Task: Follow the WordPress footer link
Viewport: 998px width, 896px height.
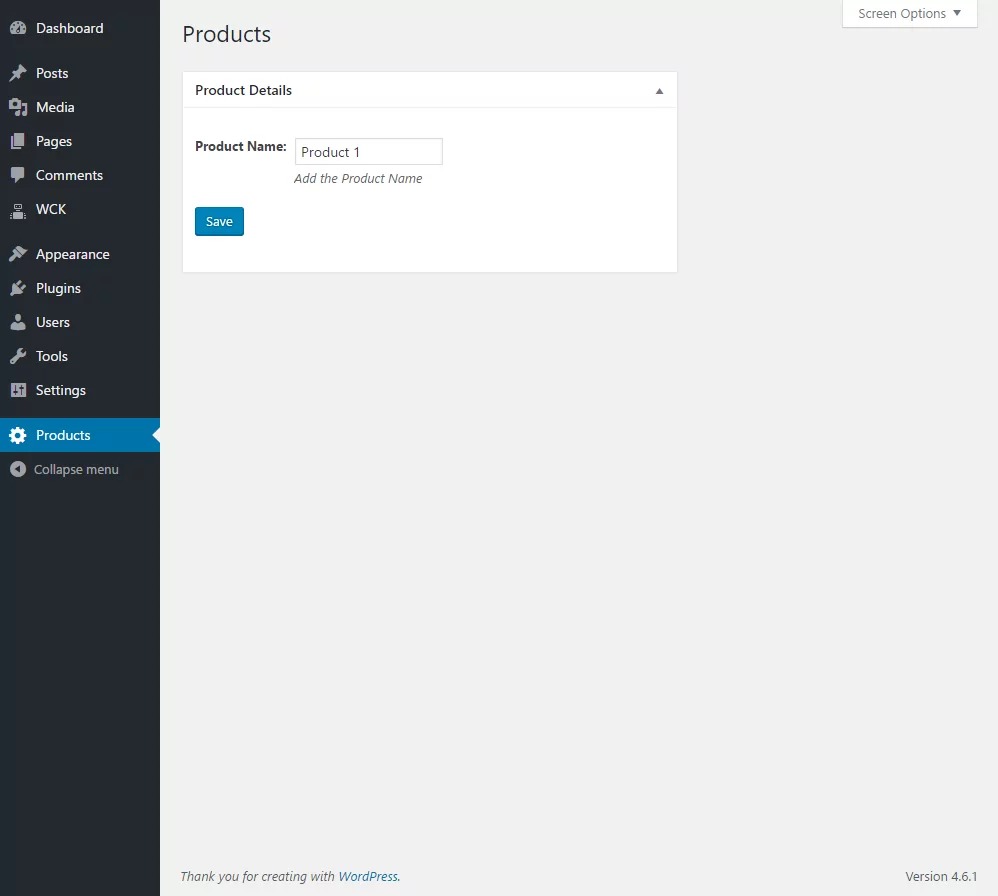Action: point(368,876)
